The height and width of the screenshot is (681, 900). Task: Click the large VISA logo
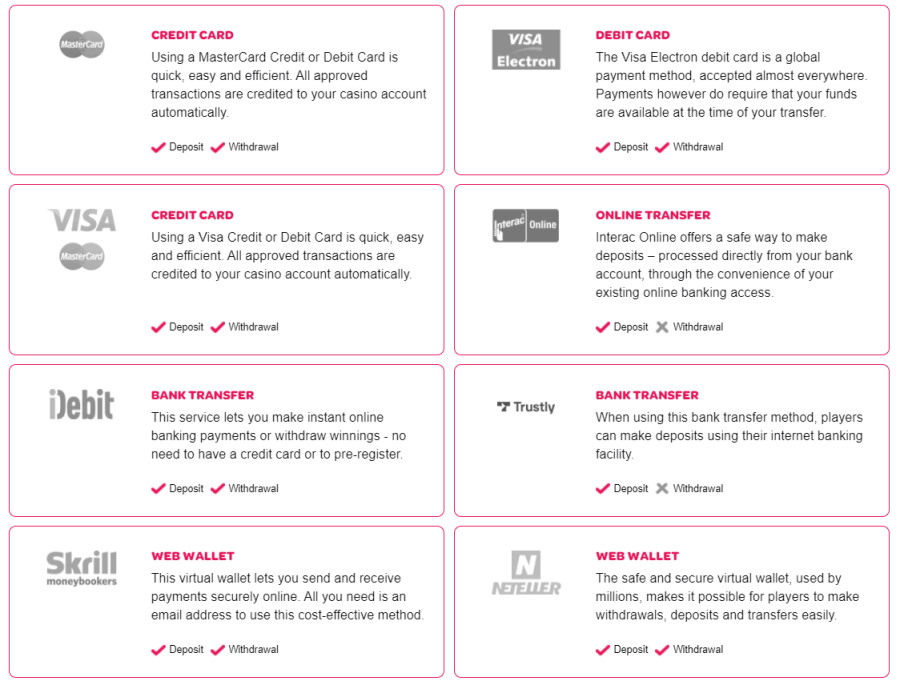82,220
